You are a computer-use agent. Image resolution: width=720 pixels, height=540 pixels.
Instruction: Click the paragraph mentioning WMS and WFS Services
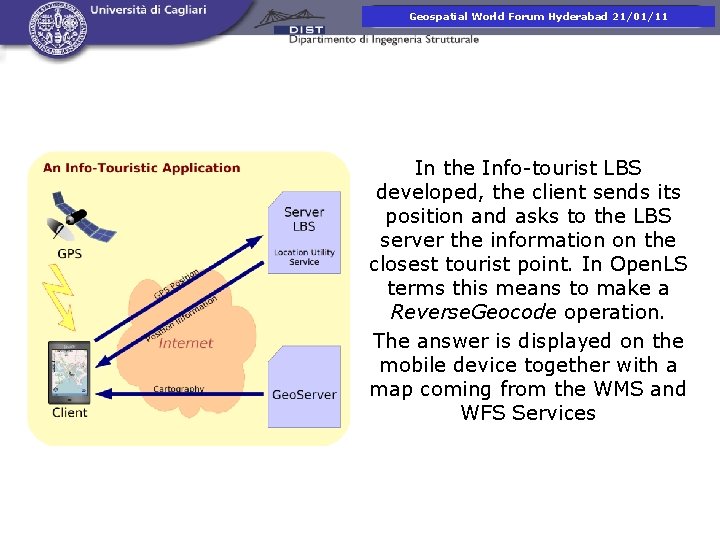point(528,377)
